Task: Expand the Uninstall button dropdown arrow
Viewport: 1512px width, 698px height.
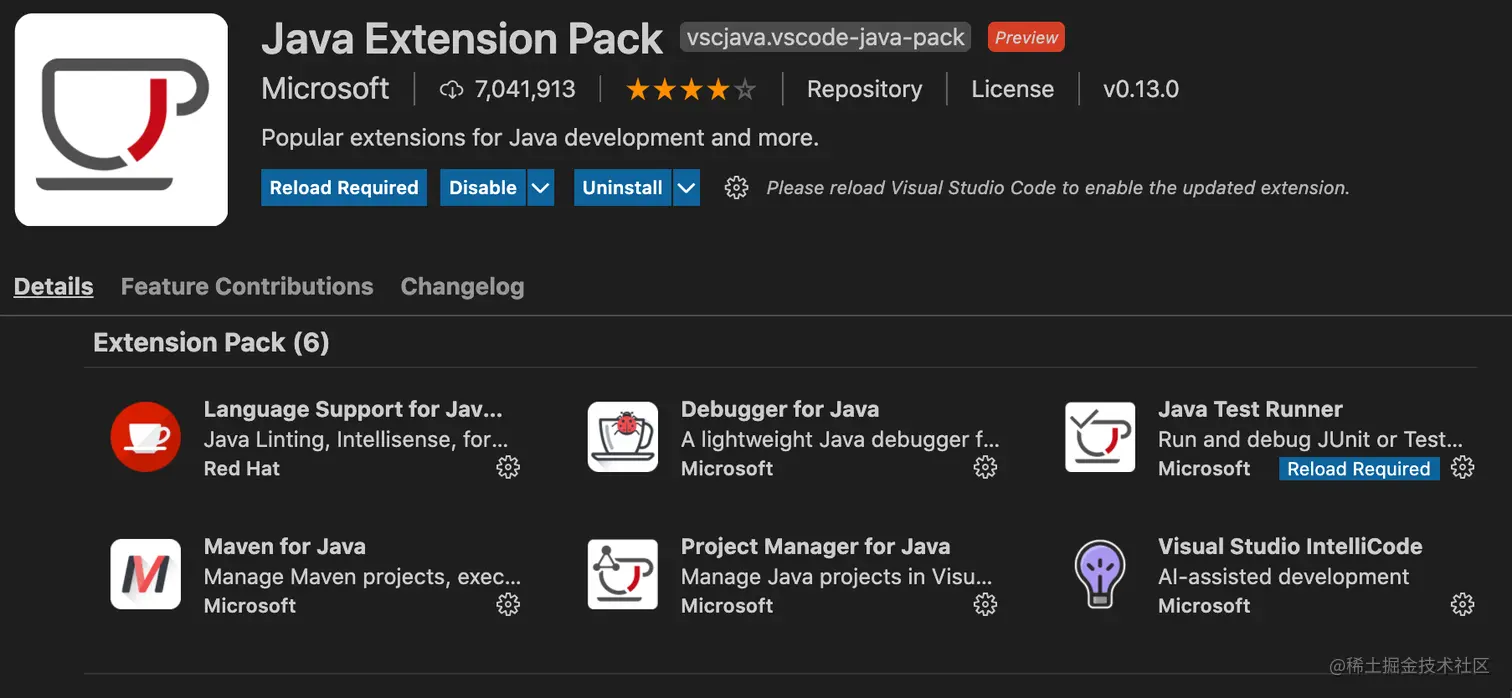Action: [687, 187]
